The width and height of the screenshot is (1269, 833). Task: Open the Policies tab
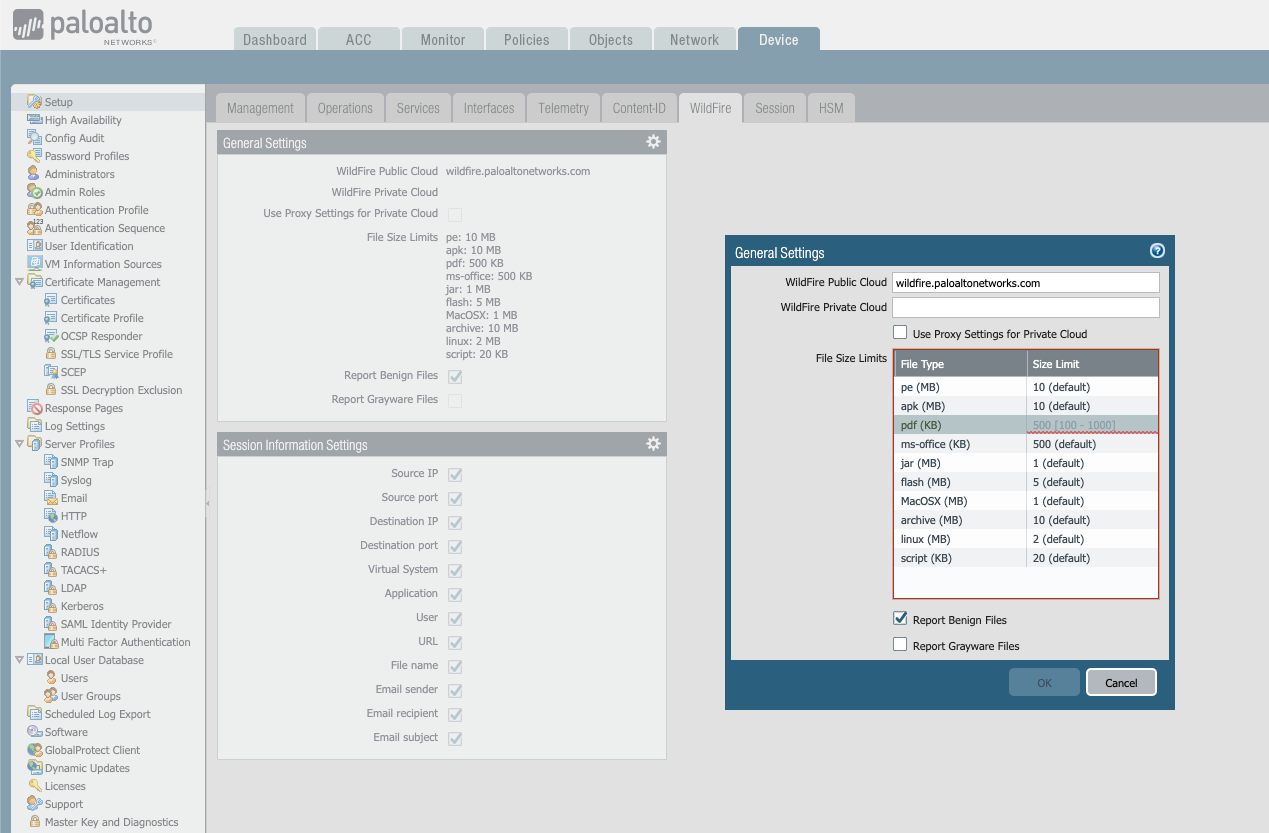click(527, 39)
